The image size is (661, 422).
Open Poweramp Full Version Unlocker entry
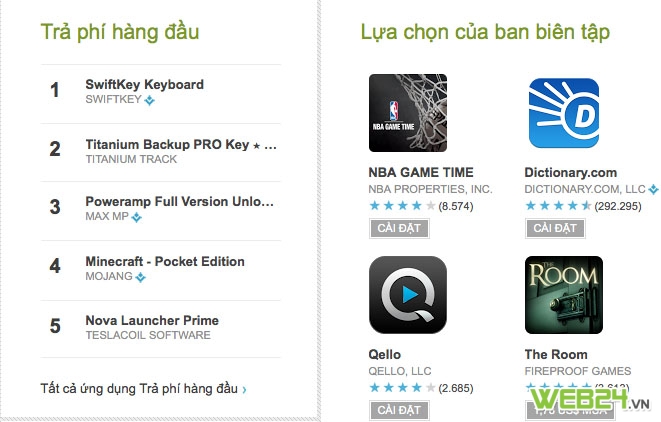[x=180, y=202]
